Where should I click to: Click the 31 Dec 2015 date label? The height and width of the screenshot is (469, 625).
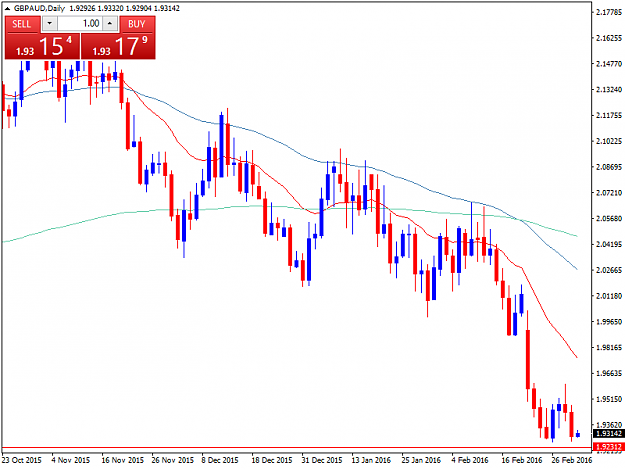click(322, 460)
